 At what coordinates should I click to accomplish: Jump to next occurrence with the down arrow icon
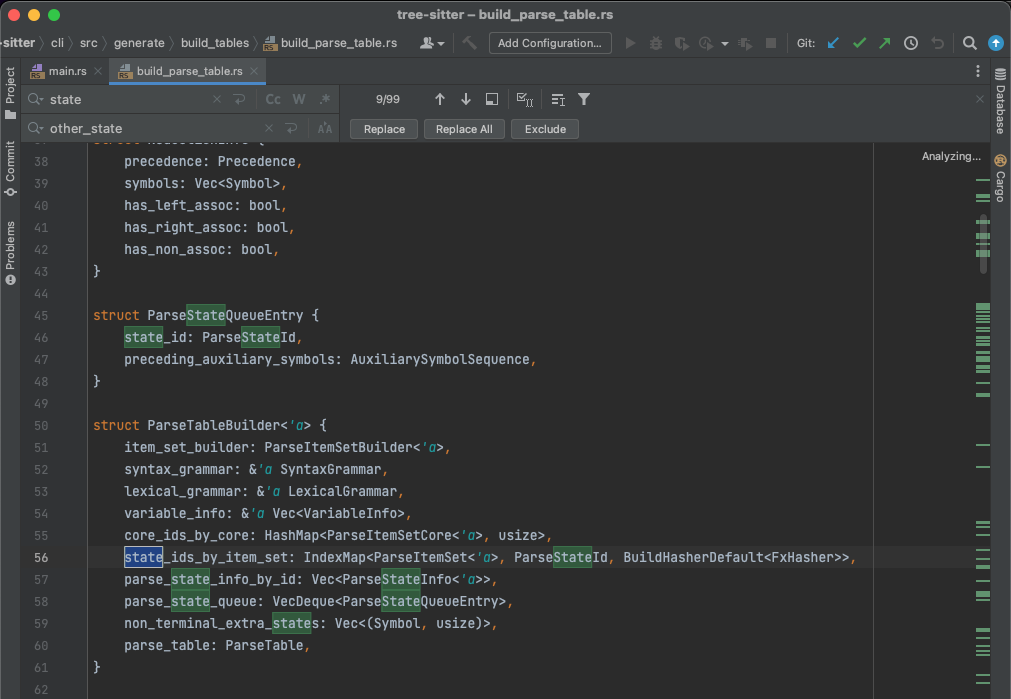[x=465, y=99]
